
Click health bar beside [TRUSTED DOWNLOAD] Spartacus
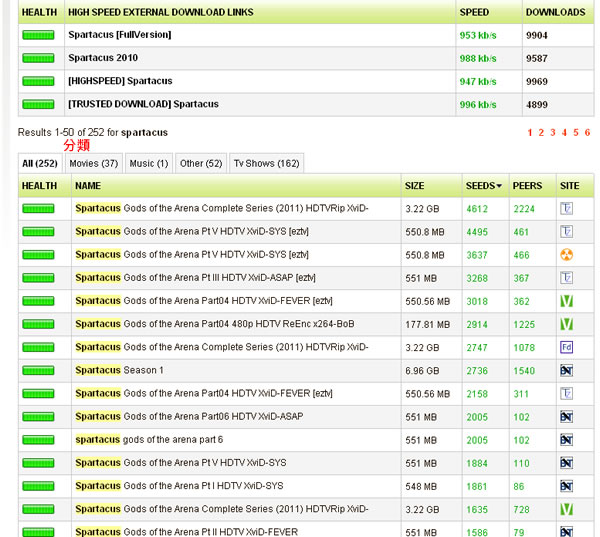tap(39, 104)
